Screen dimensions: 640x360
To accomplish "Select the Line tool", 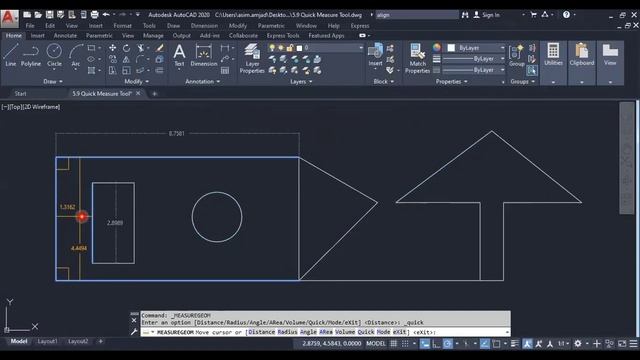I will (x=11, y=55).
